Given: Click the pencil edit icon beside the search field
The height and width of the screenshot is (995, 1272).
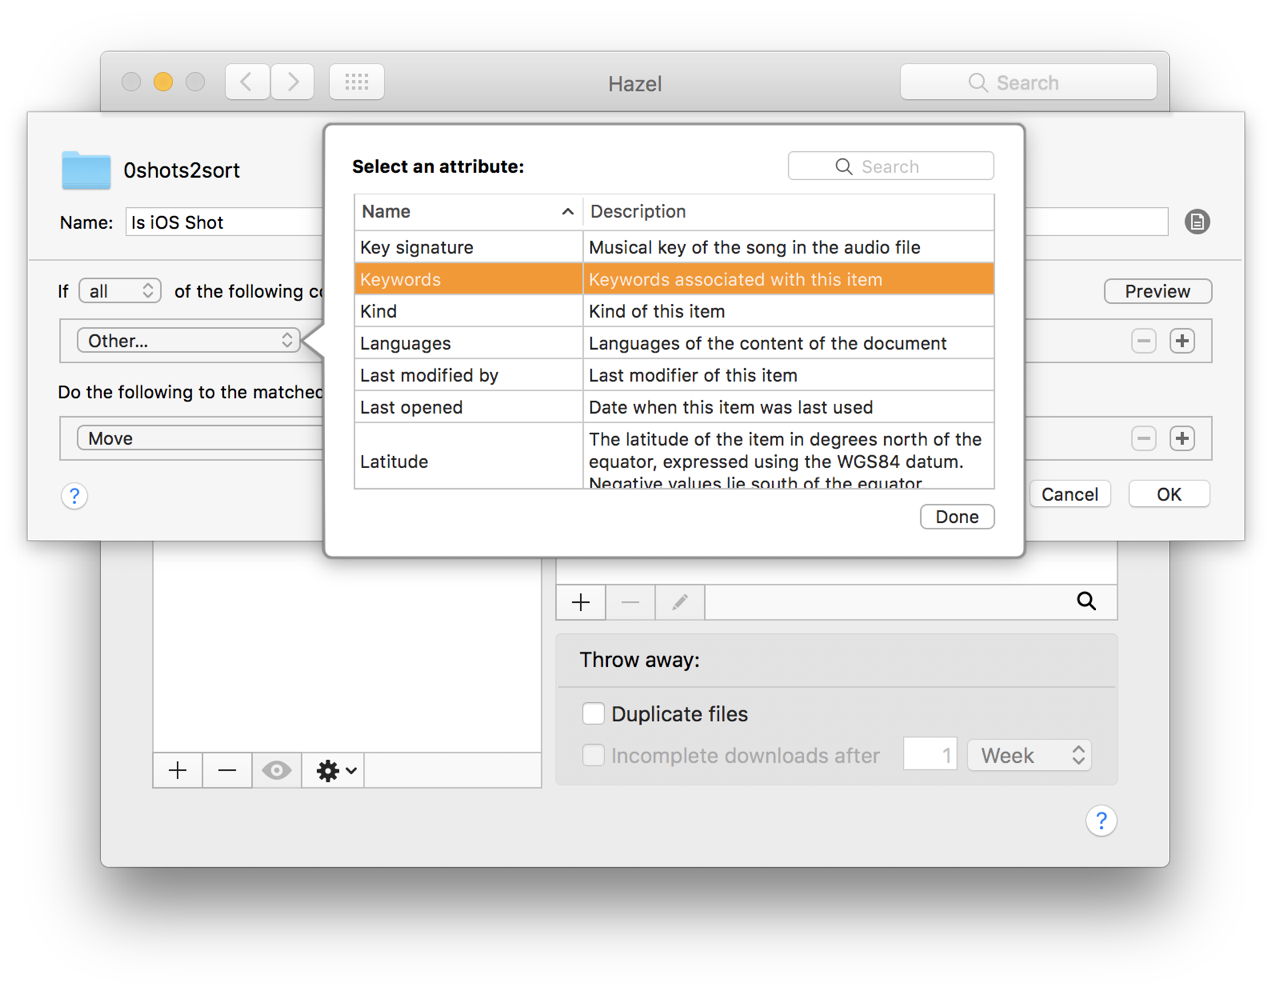Looking at the screenshot, I should coord(680,602).
